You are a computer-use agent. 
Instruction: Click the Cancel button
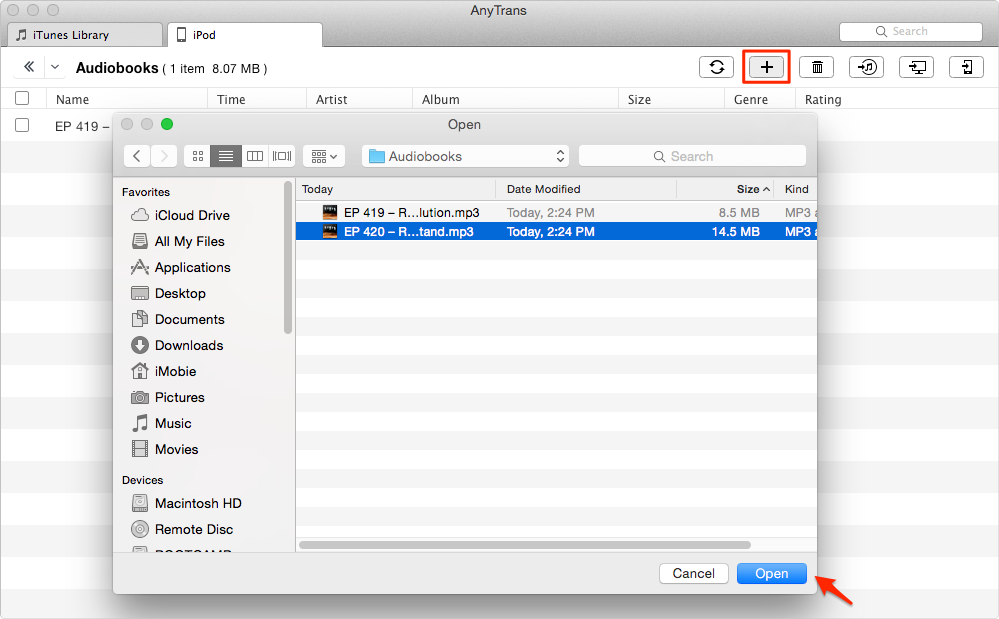click(x=693, y=573)
